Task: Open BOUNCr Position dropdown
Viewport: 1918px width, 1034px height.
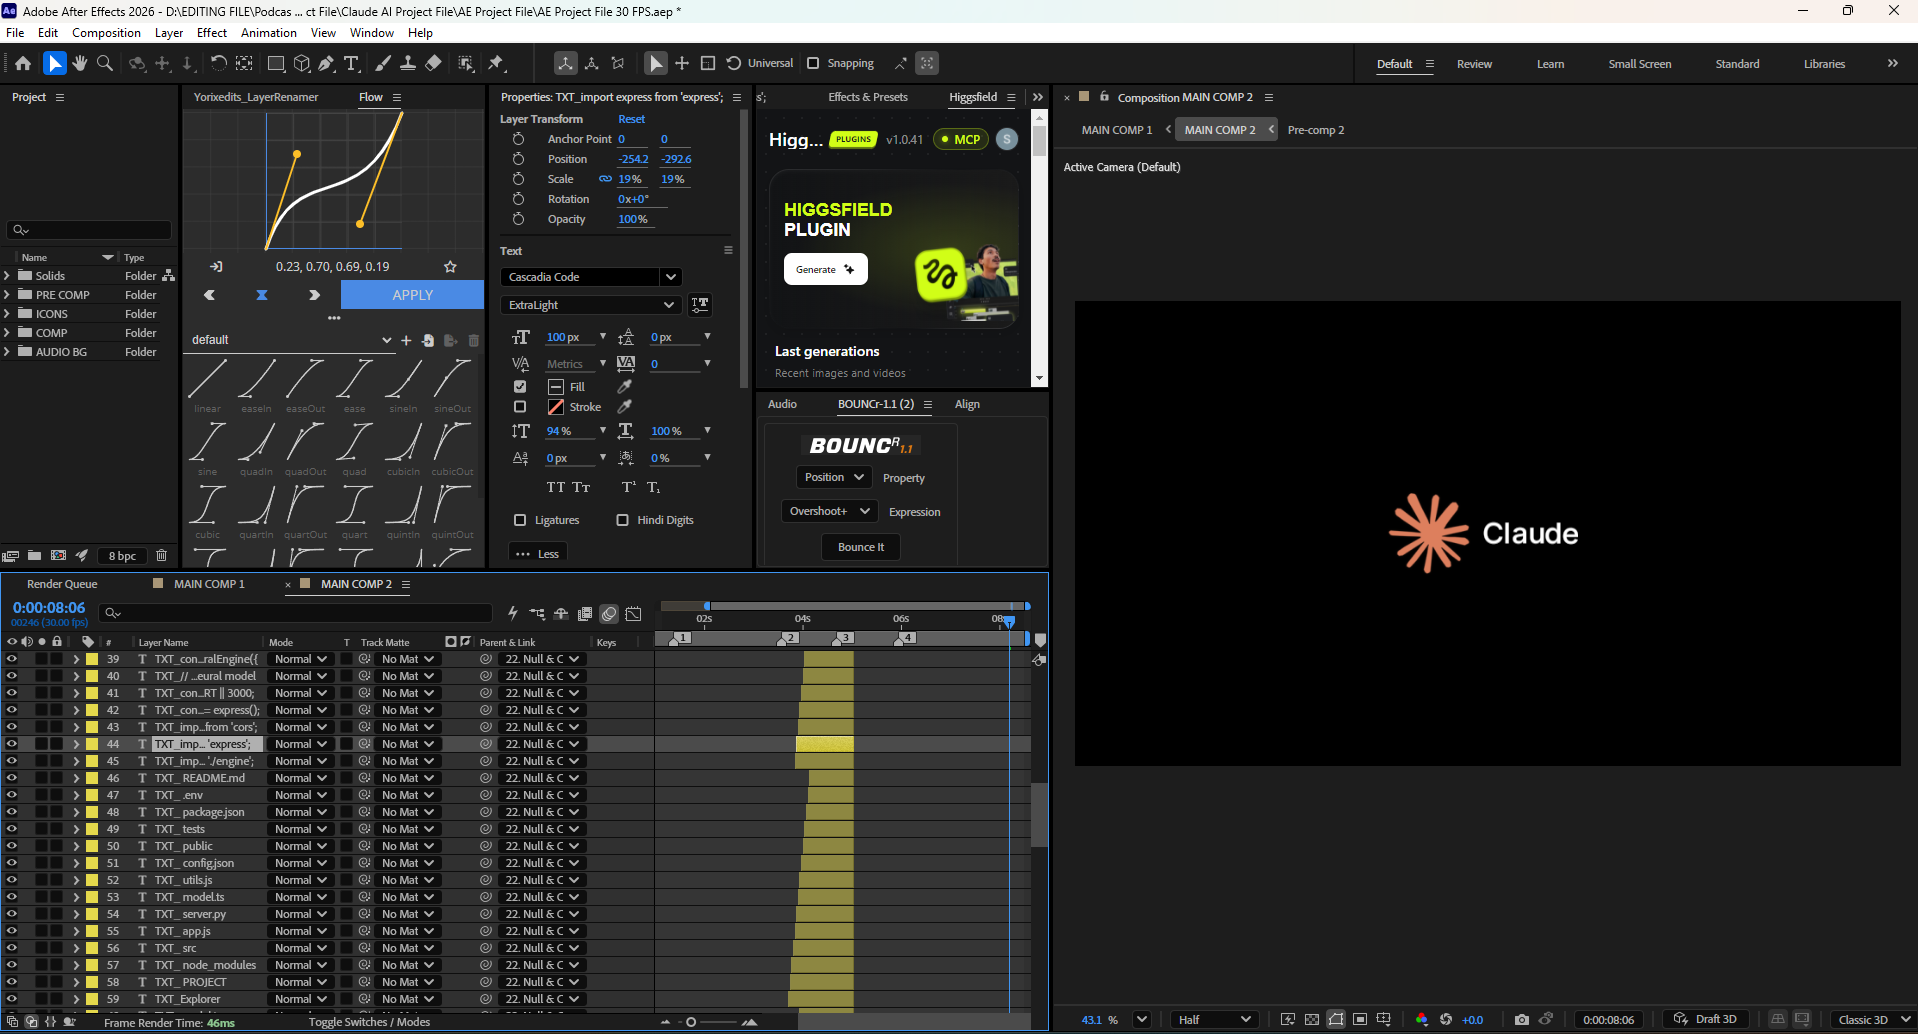Action: 833,478
